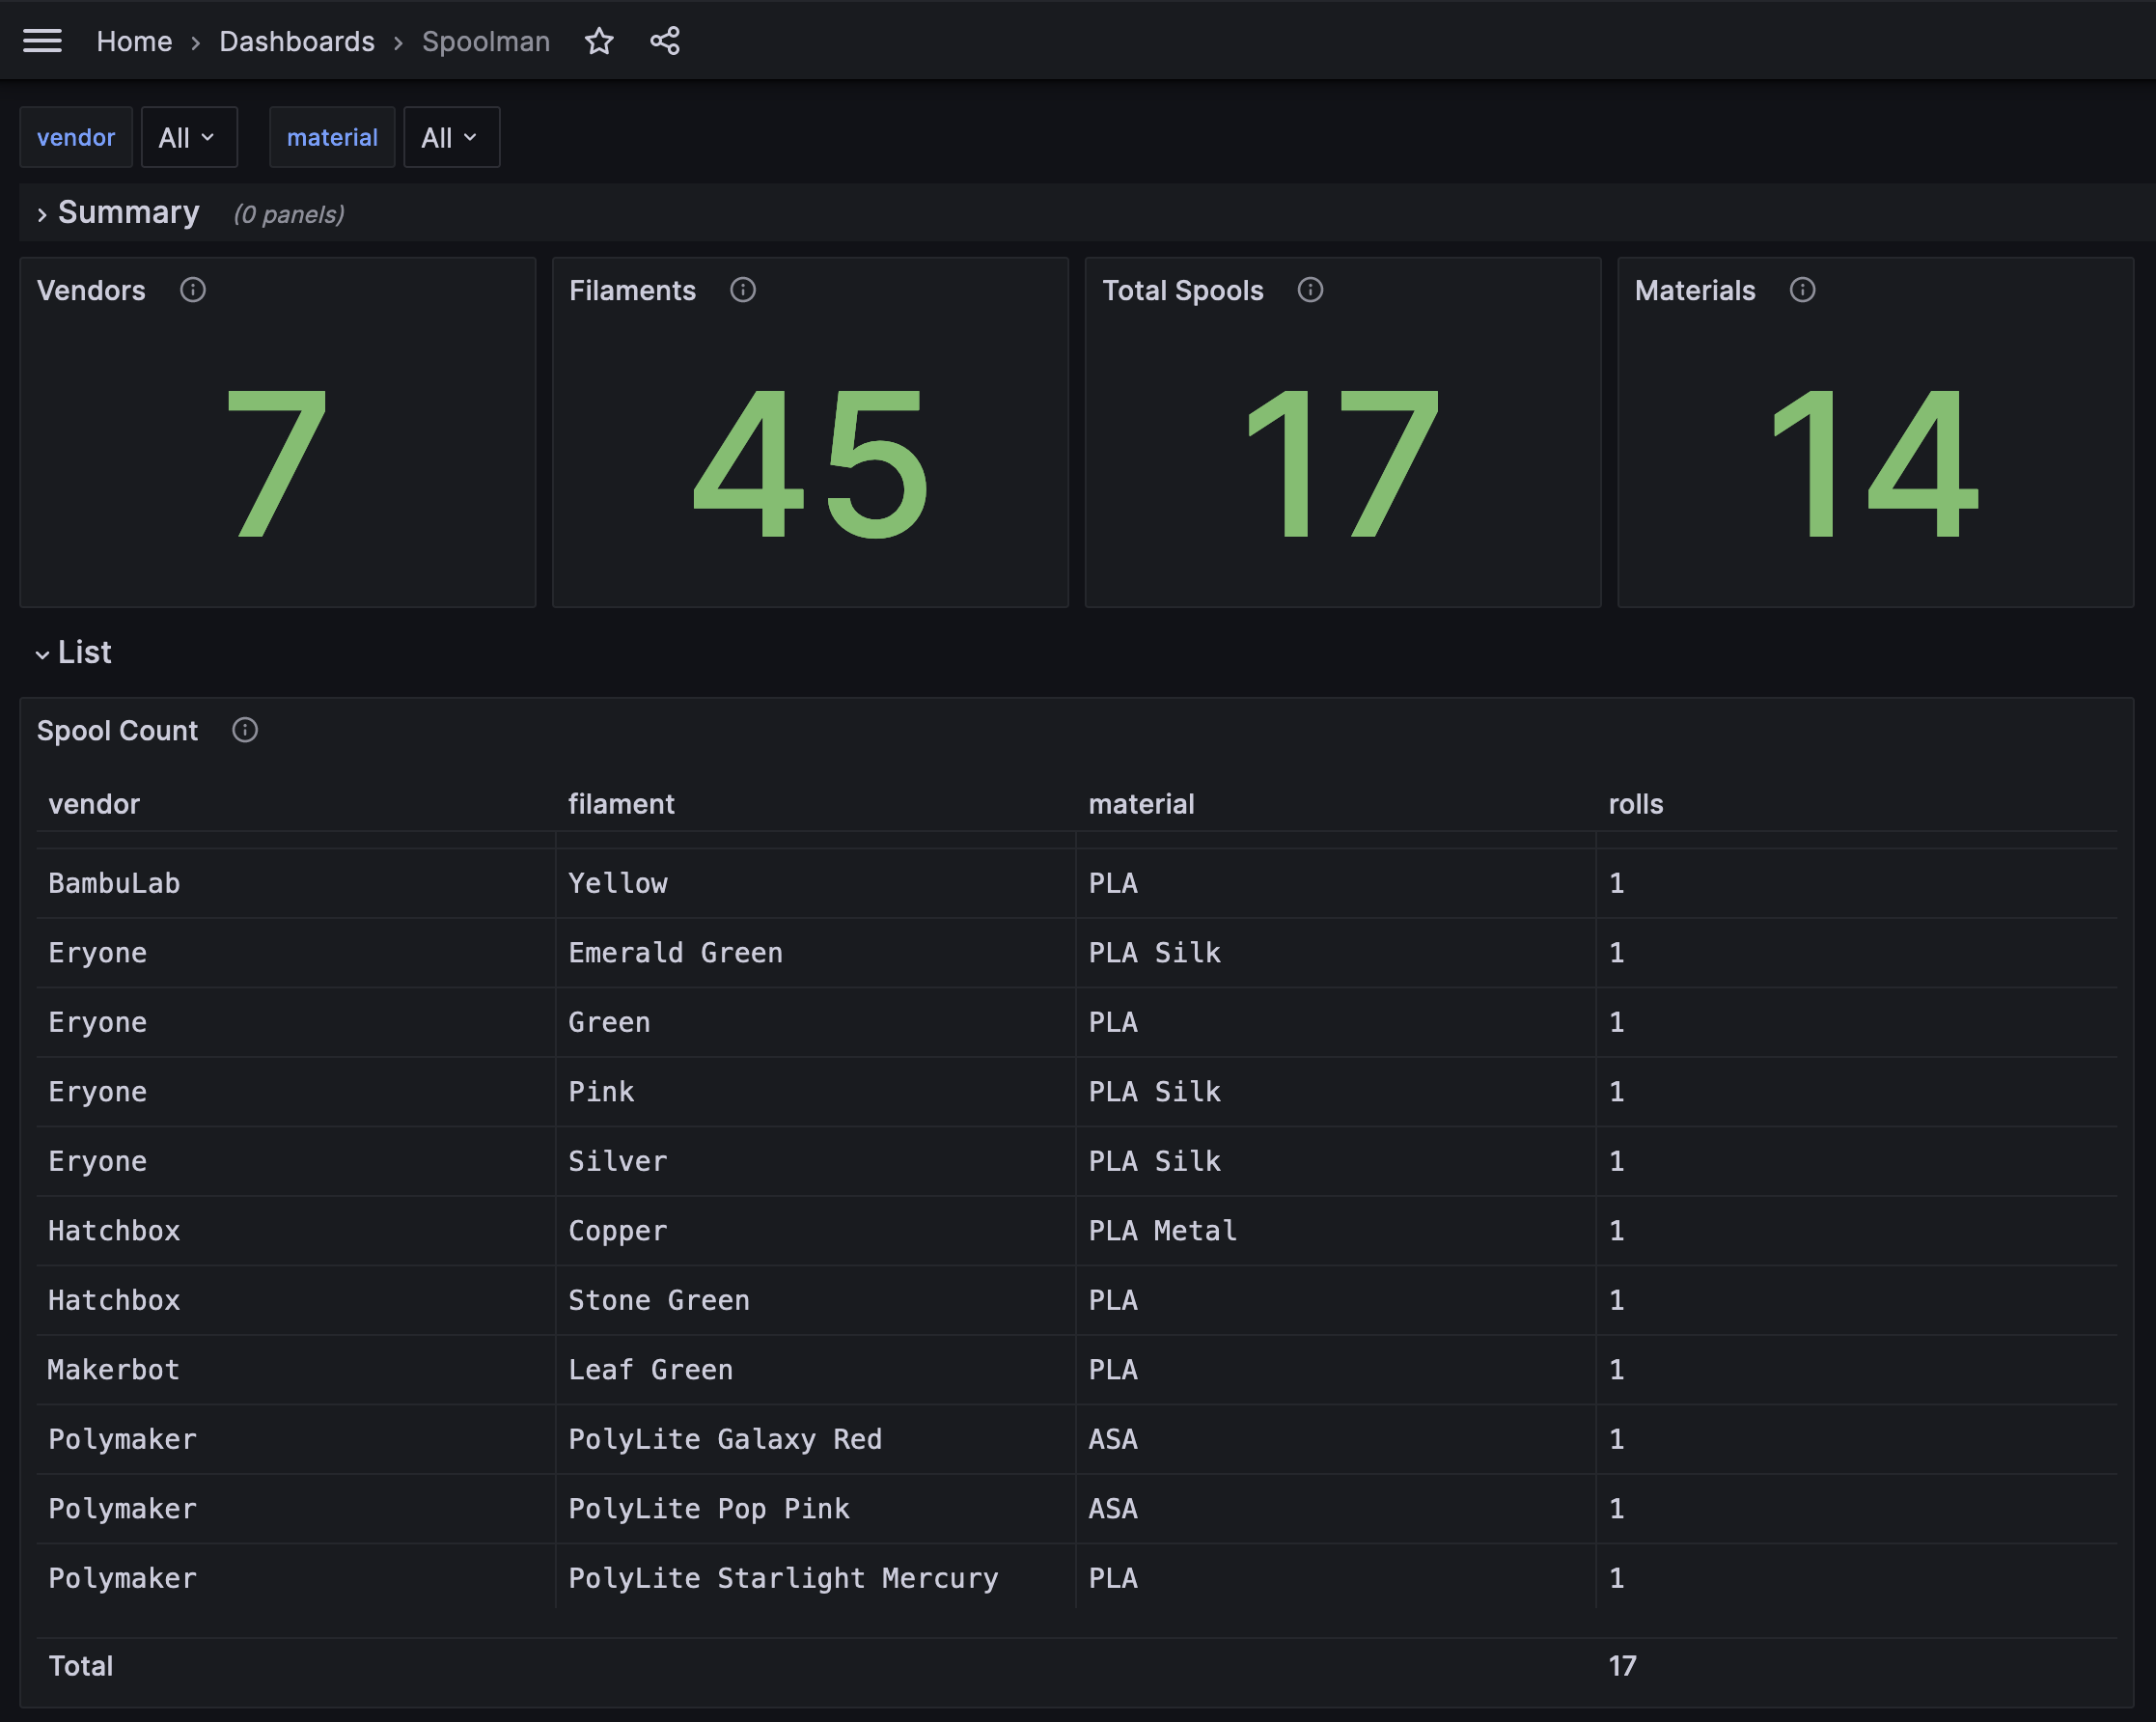
Task: Sort table by vendor column header
Action: (x=94, y=804)
